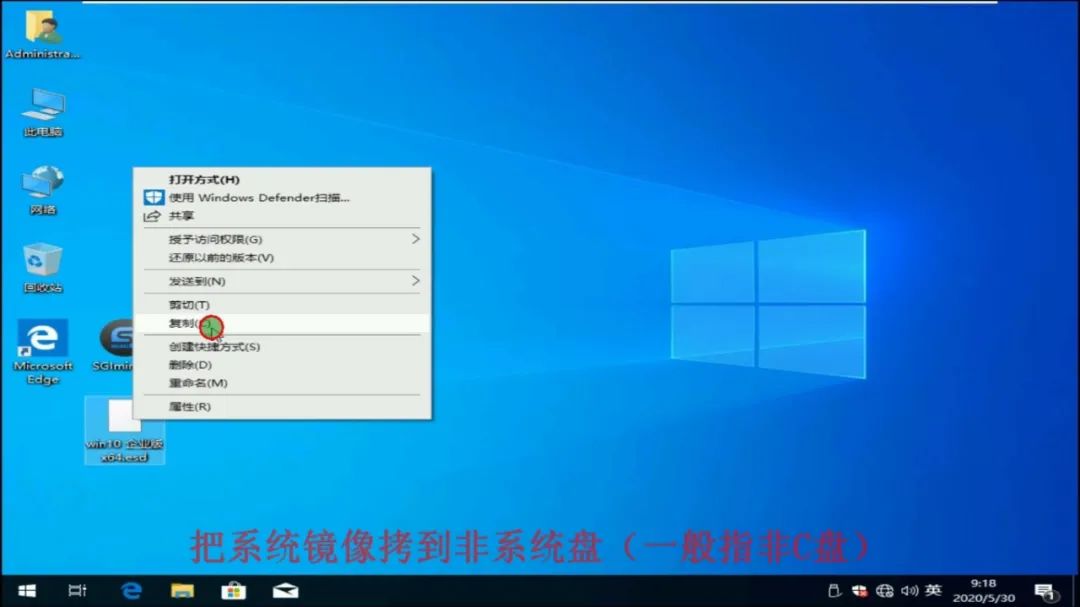Select scan with Windows Defender option

pyautogui.click(x=282, y=198)
